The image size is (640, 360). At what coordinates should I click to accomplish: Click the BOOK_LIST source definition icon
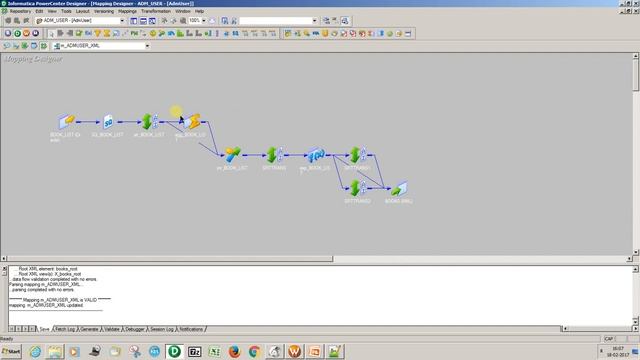(x=67, y=122)
